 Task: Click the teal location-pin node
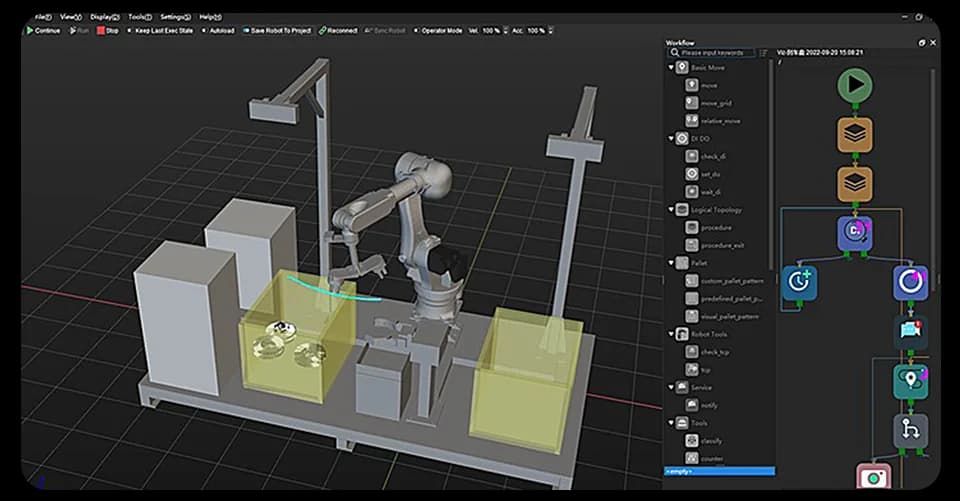point(910,381)
